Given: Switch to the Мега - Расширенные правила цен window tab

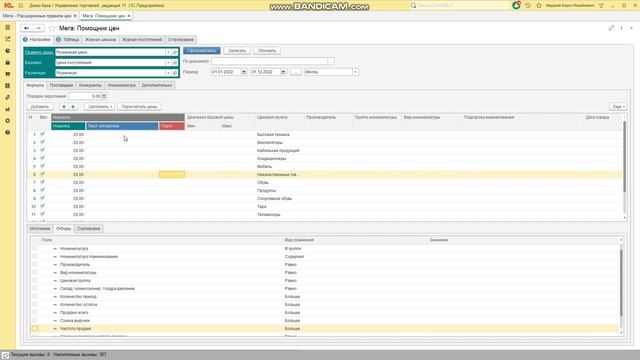Looking at the screenshot, I should click(x=39, y=16).
